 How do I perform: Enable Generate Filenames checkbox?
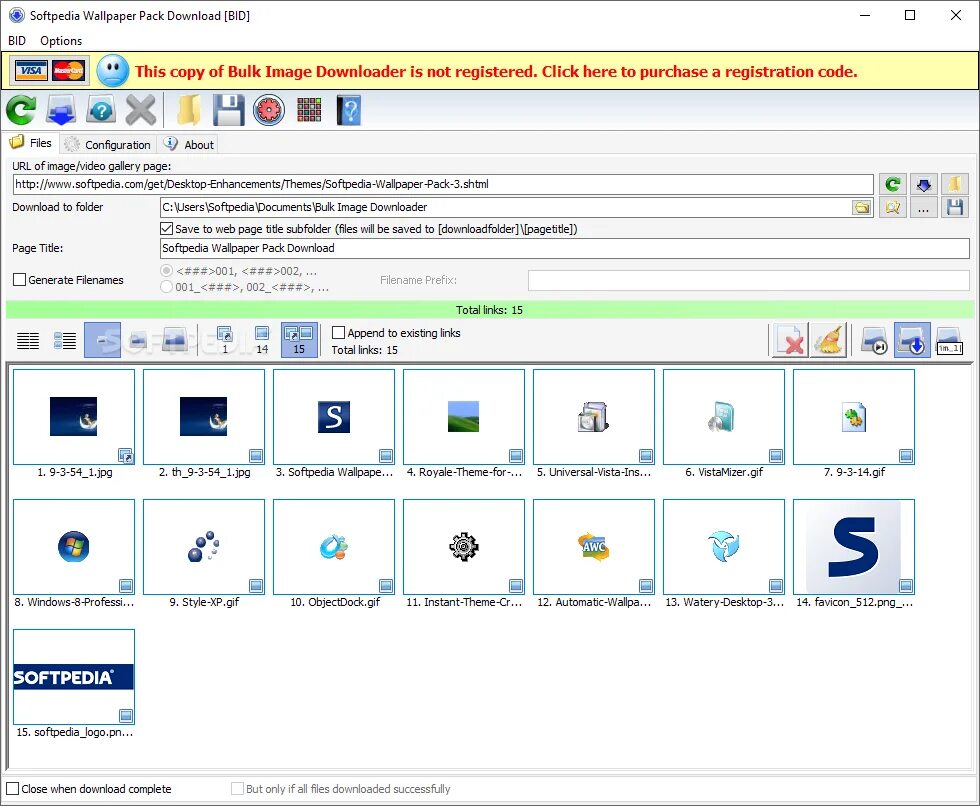pos(19,280)
